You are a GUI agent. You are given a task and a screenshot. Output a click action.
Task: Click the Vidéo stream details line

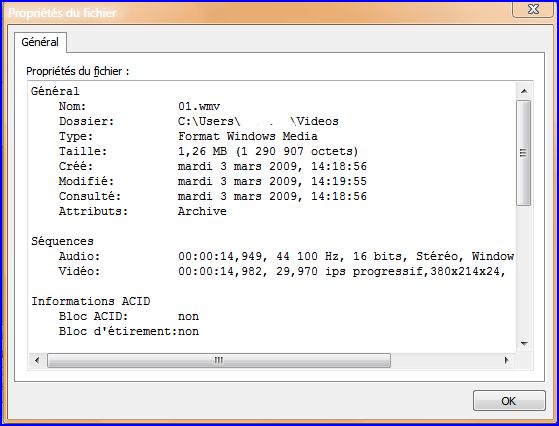pos(342,271)
